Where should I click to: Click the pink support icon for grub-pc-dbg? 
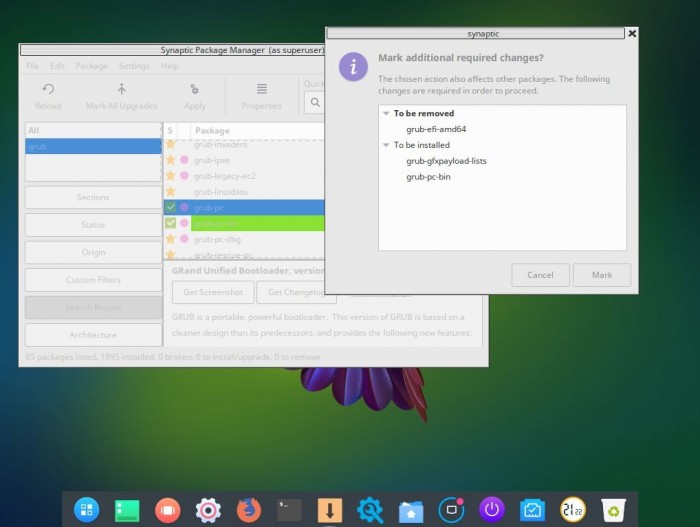pyautogui.click(x=184, y=239)
